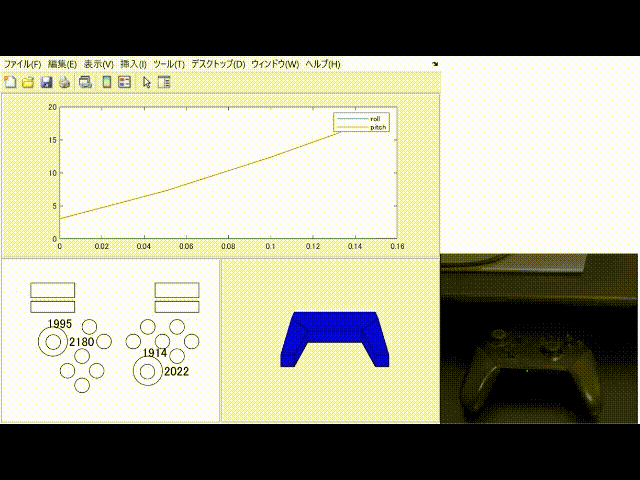
Task: Click the camera image of the gamepad
Action: click(x=539, y=338)
